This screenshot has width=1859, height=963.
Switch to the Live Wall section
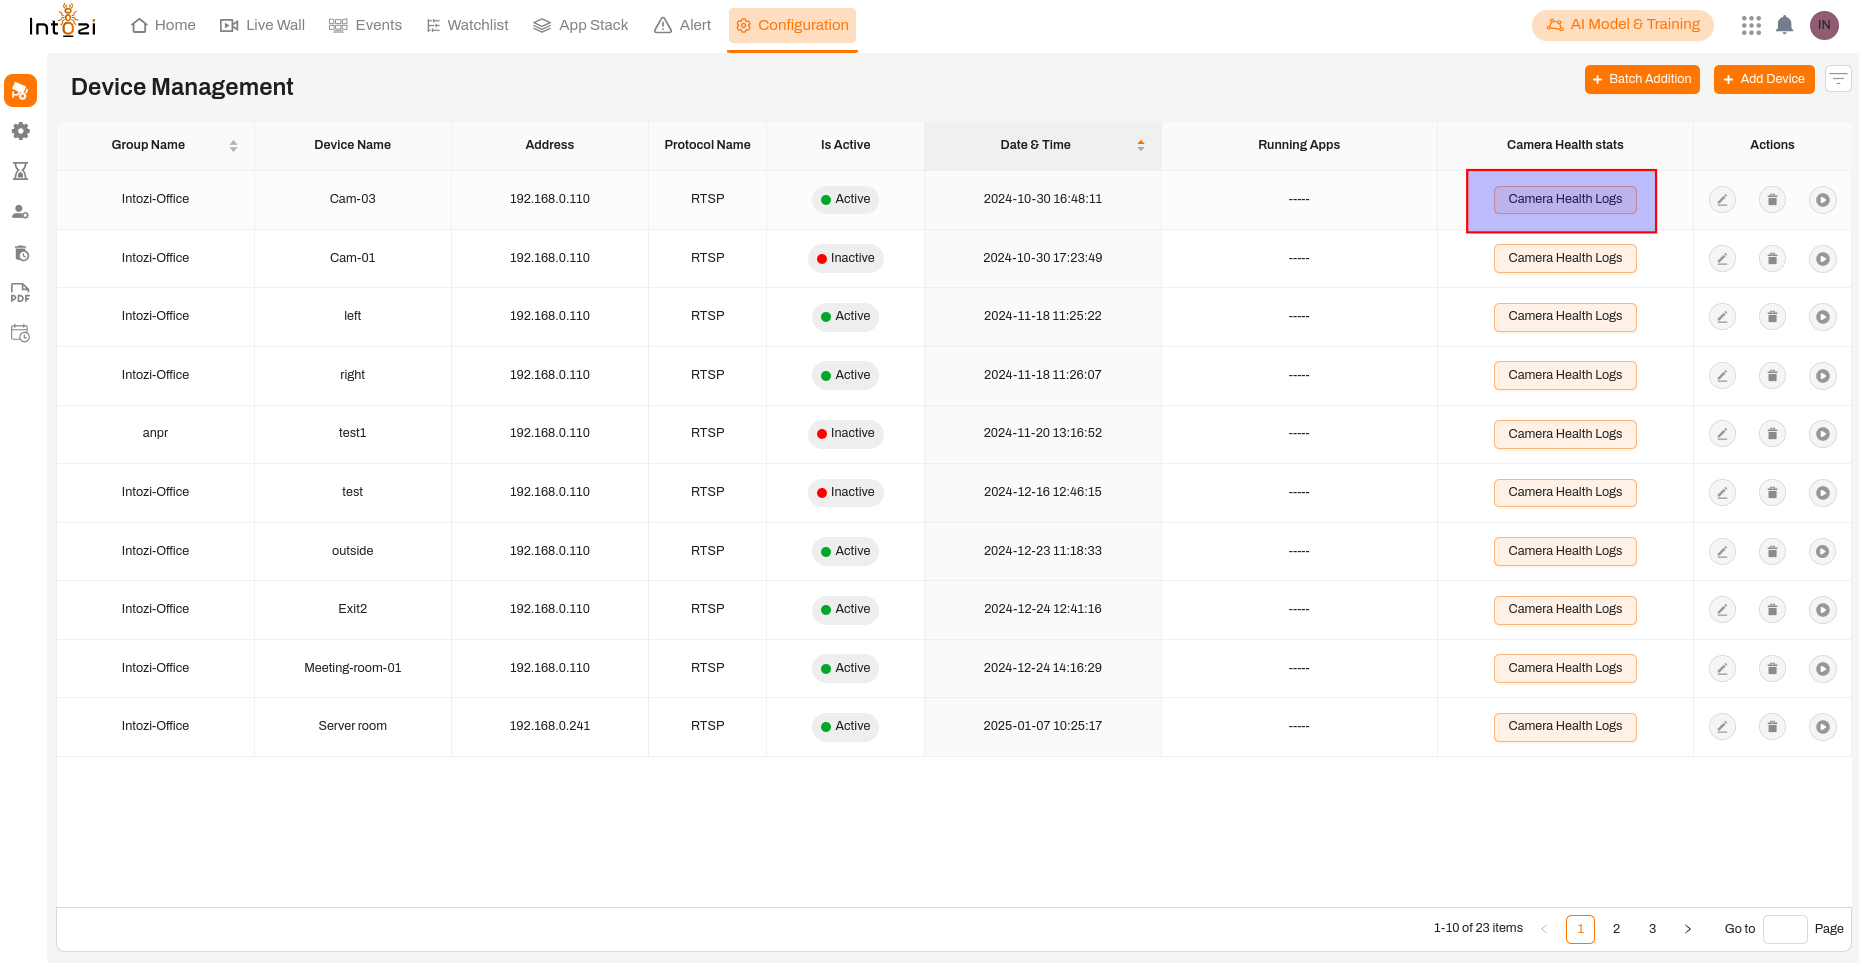262,25
